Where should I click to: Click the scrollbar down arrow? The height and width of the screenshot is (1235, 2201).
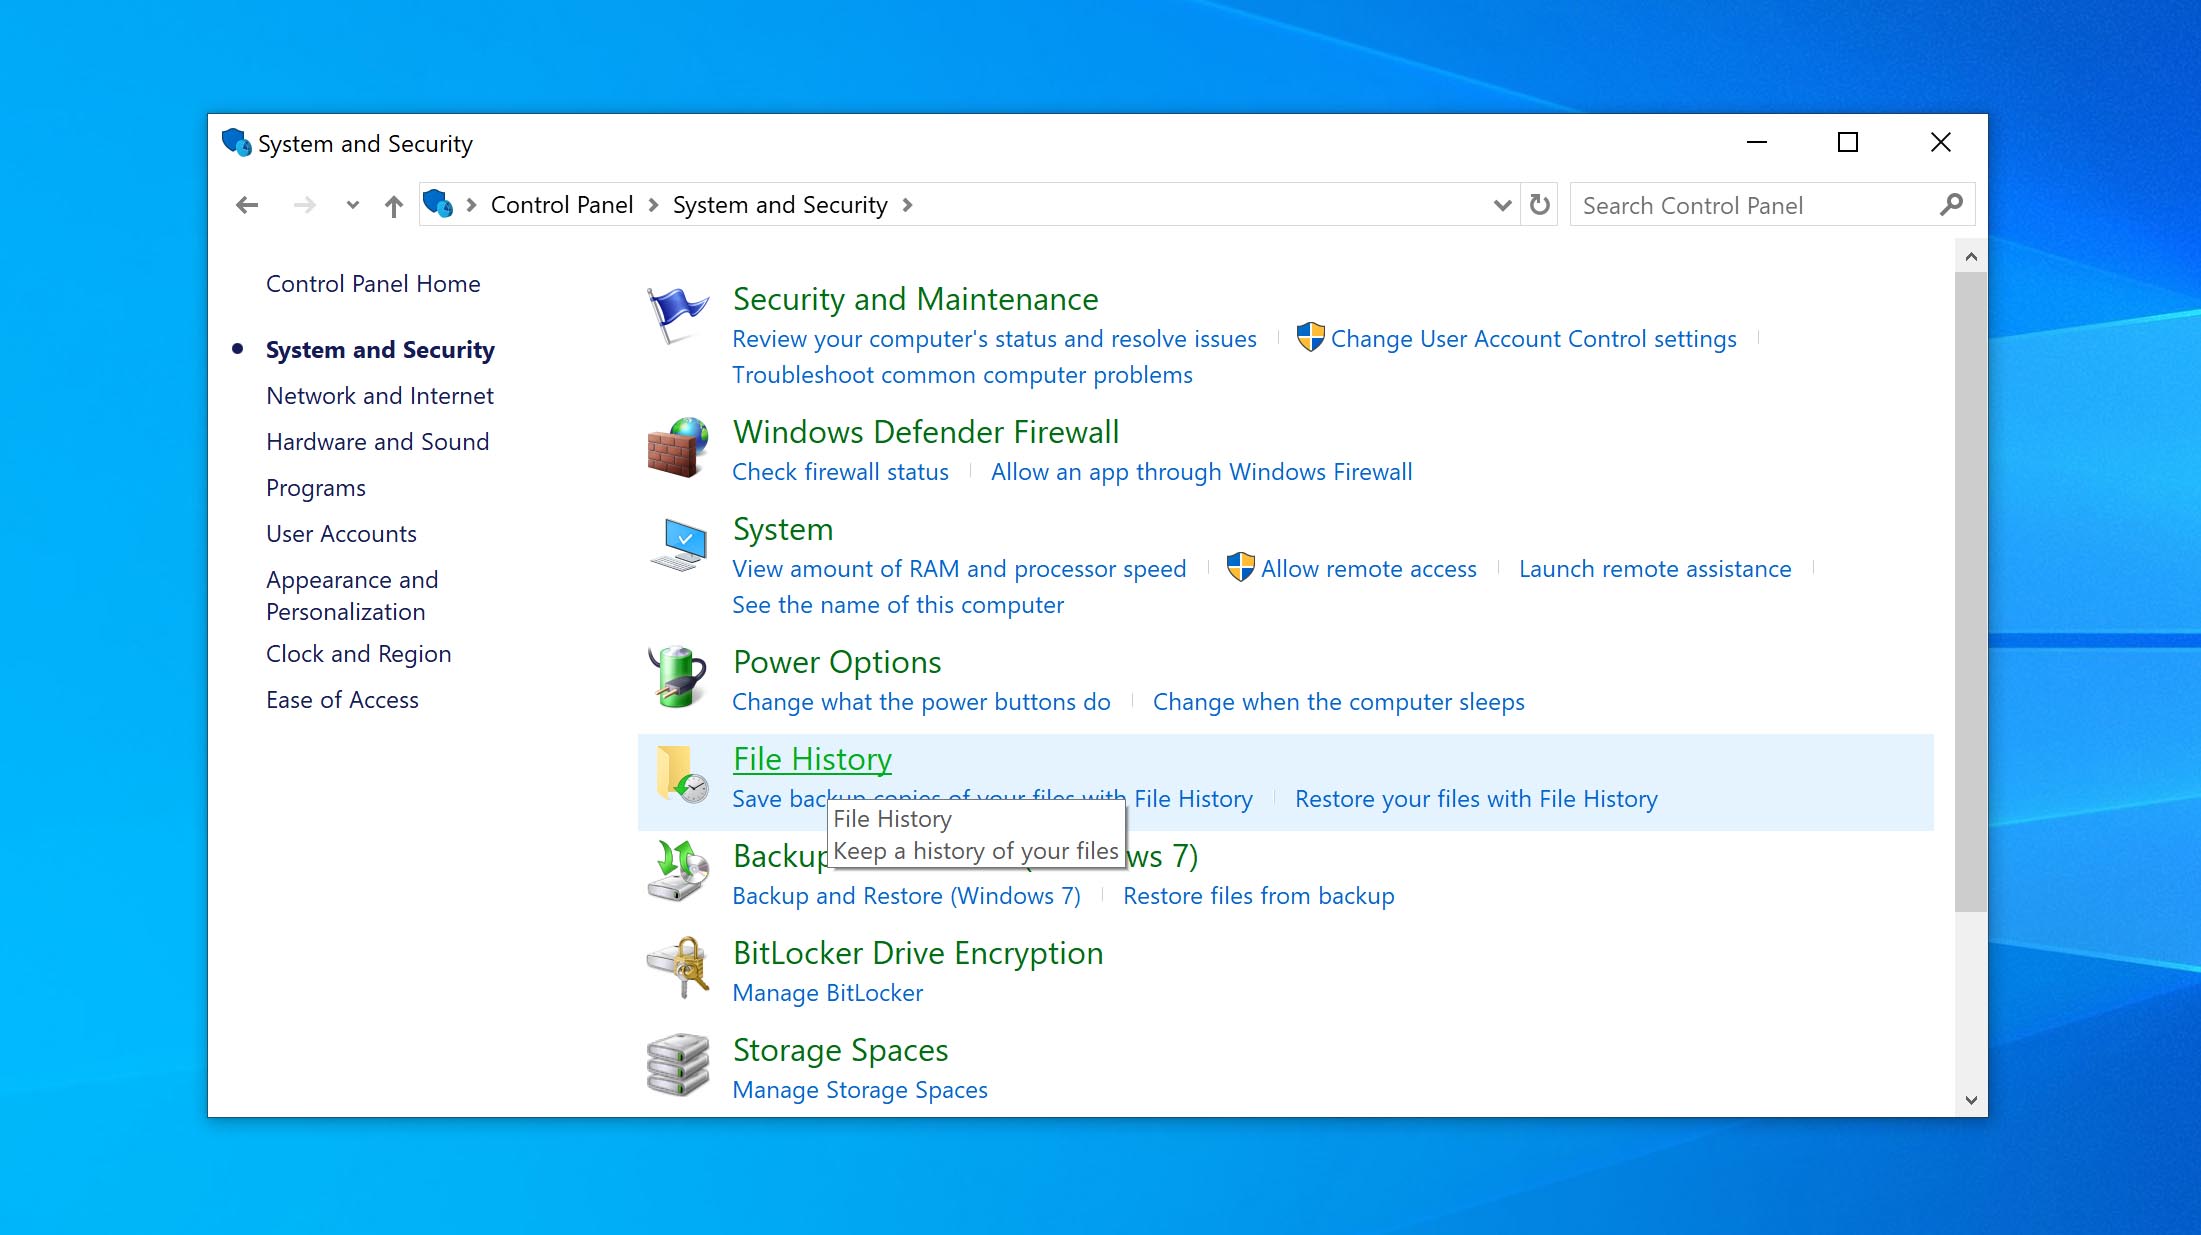[x=1970, y=1100]
